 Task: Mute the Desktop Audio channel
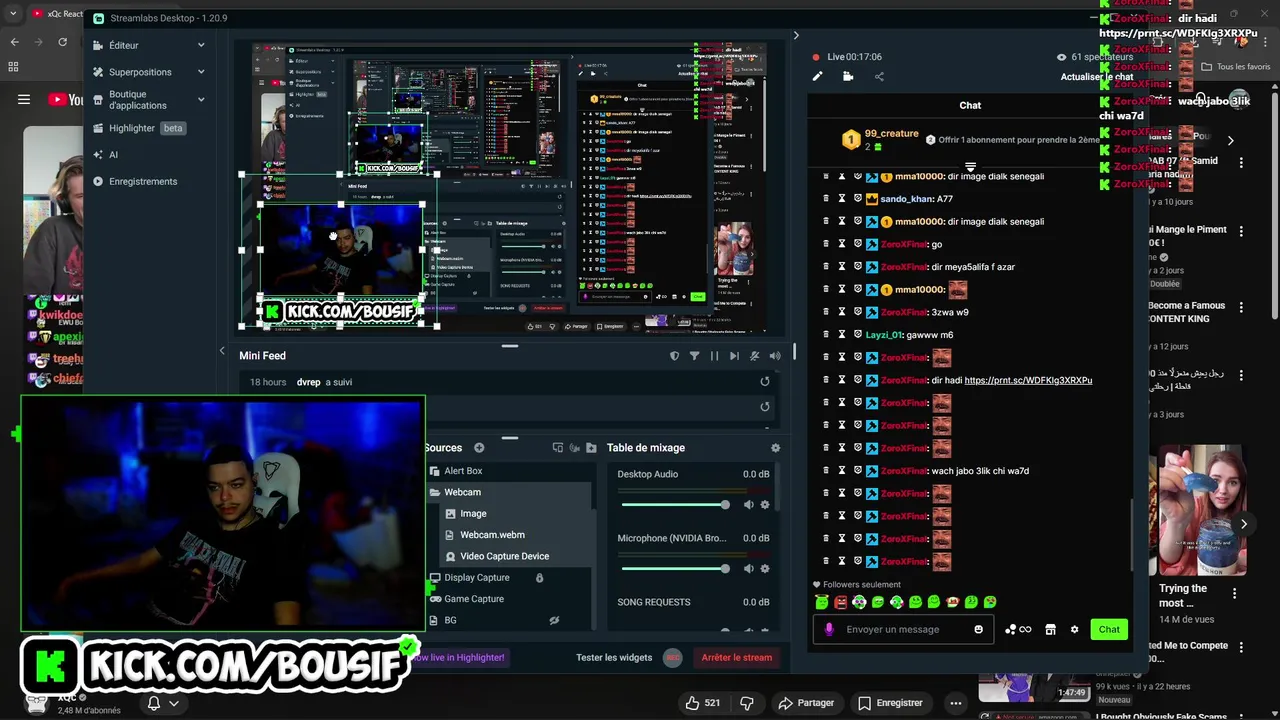coord(748,505)
